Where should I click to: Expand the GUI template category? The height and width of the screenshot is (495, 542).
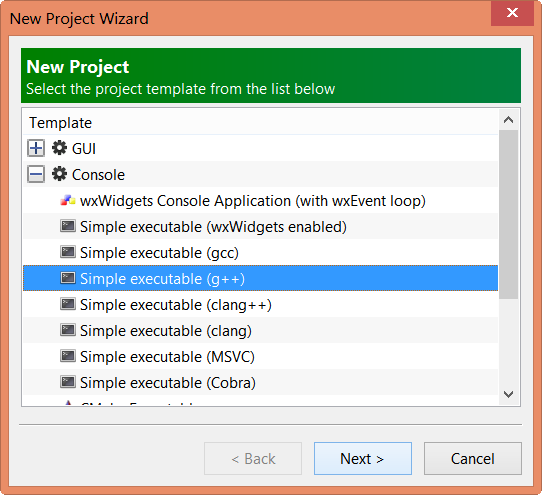pos(36,148)
